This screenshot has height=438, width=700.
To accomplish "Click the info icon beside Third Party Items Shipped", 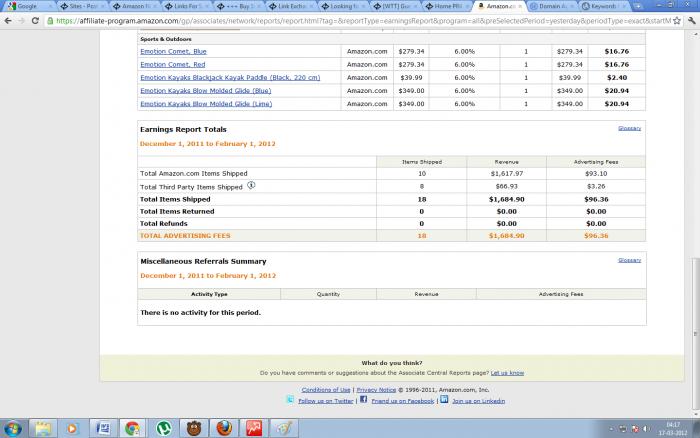I will (x=251, y=185).
